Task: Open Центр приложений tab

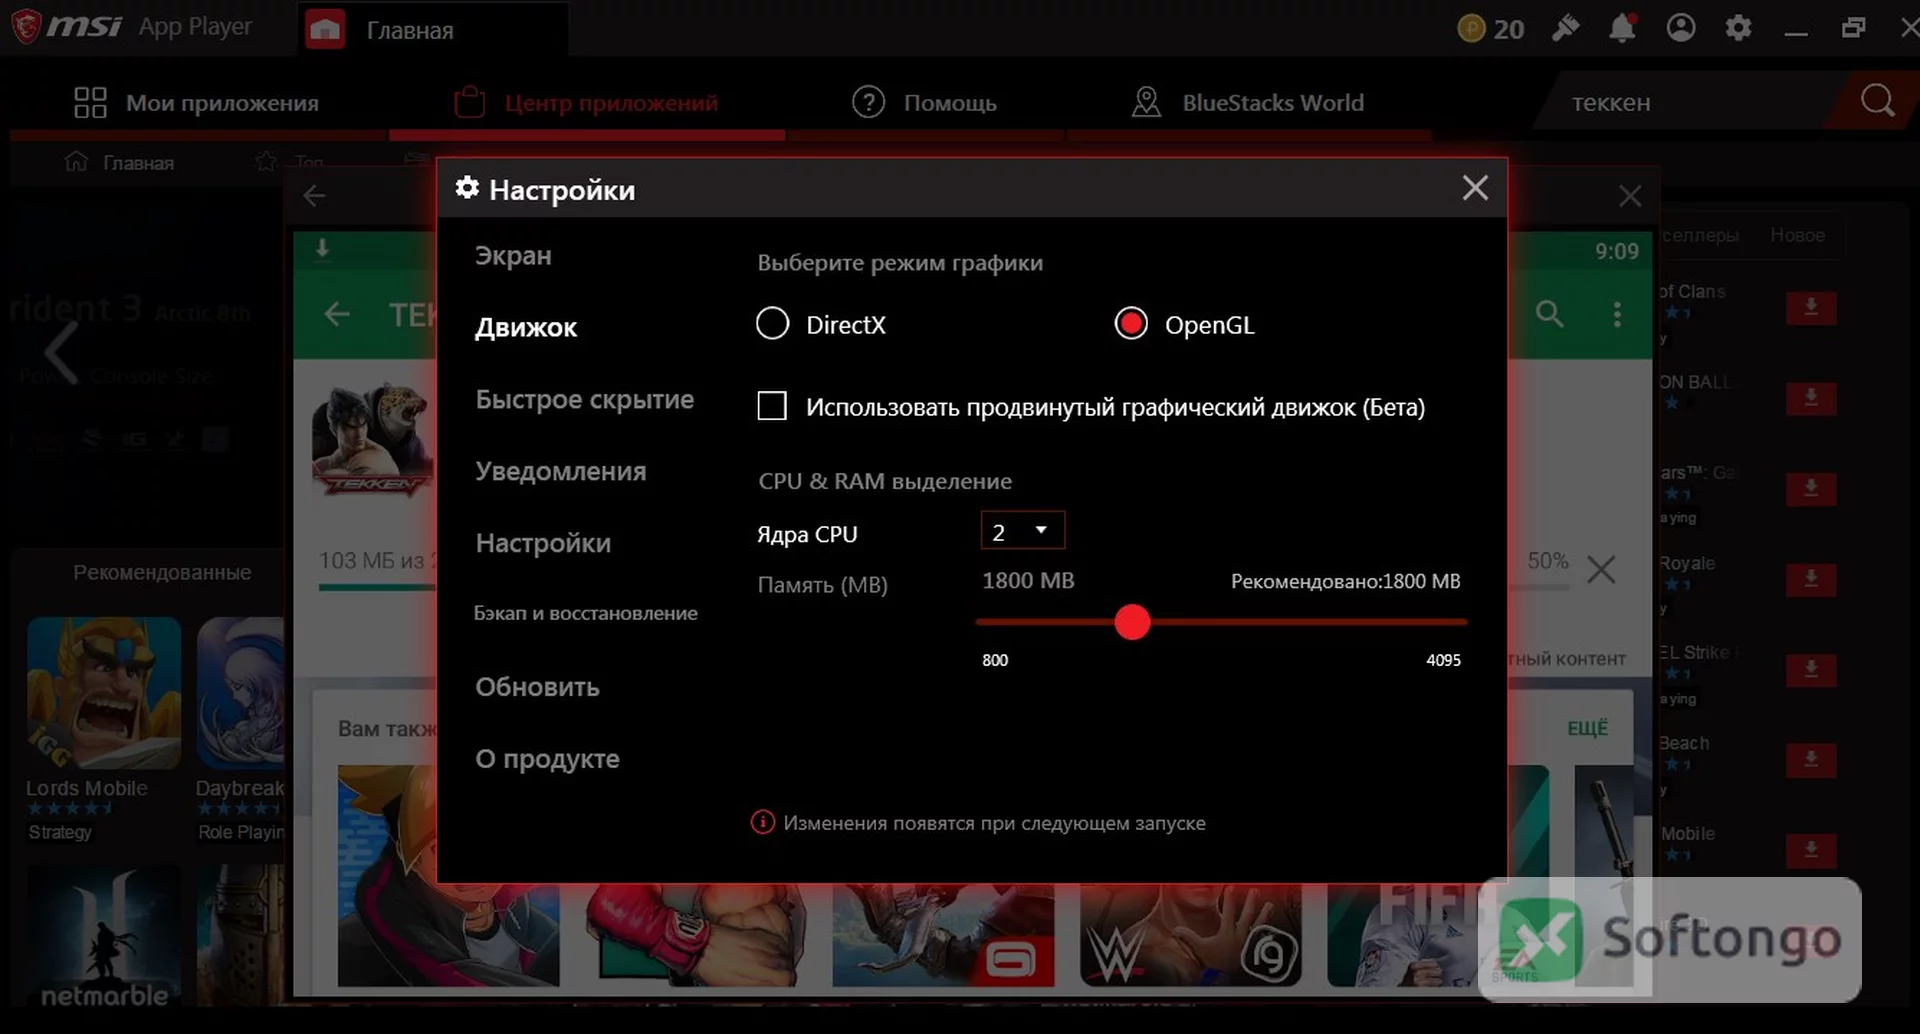Action: pyautogui.click(x=586, y=103)
